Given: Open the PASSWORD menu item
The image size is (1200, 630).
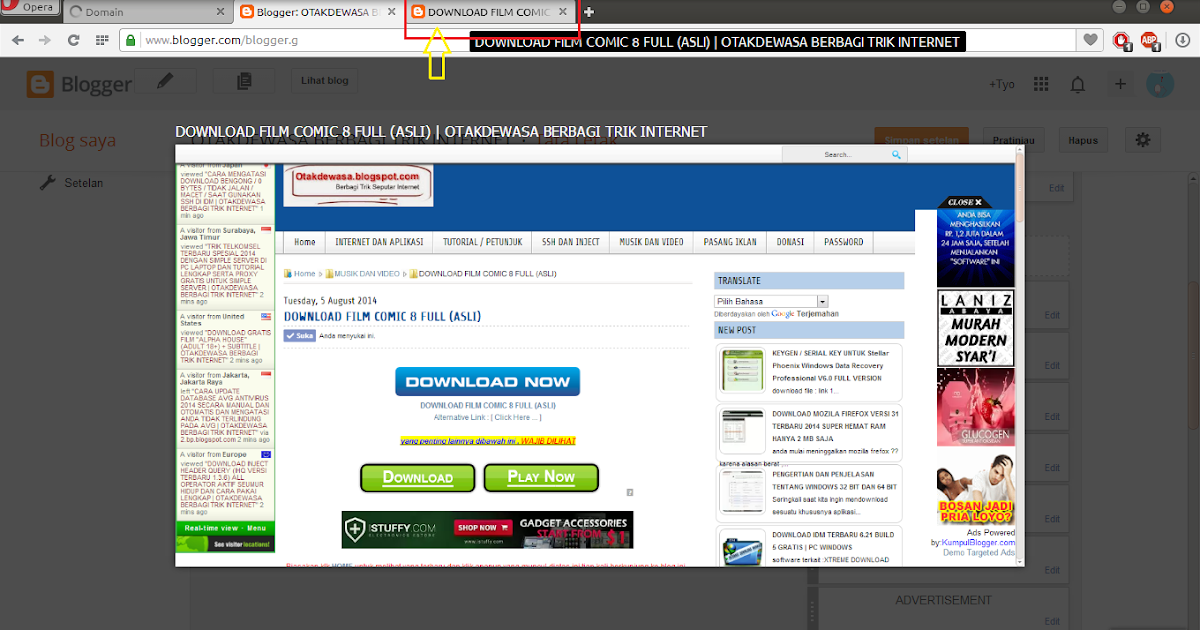Looking at the screenshot, I should point(843,242).
